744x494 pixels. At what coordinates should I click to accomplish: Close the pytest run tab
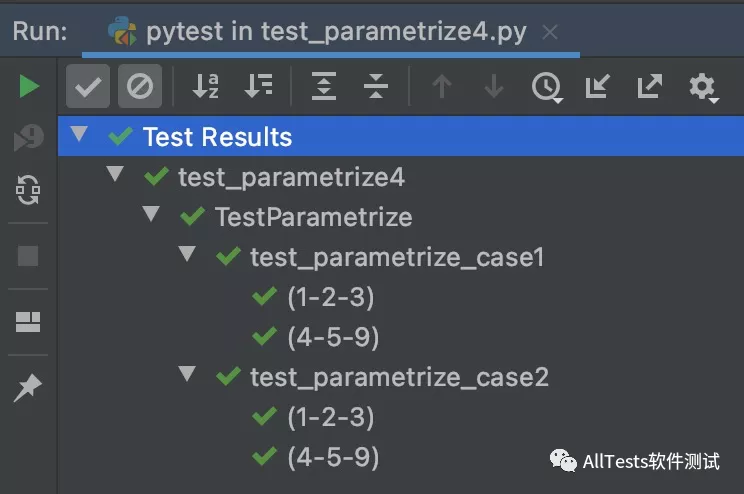click(549, 32)
